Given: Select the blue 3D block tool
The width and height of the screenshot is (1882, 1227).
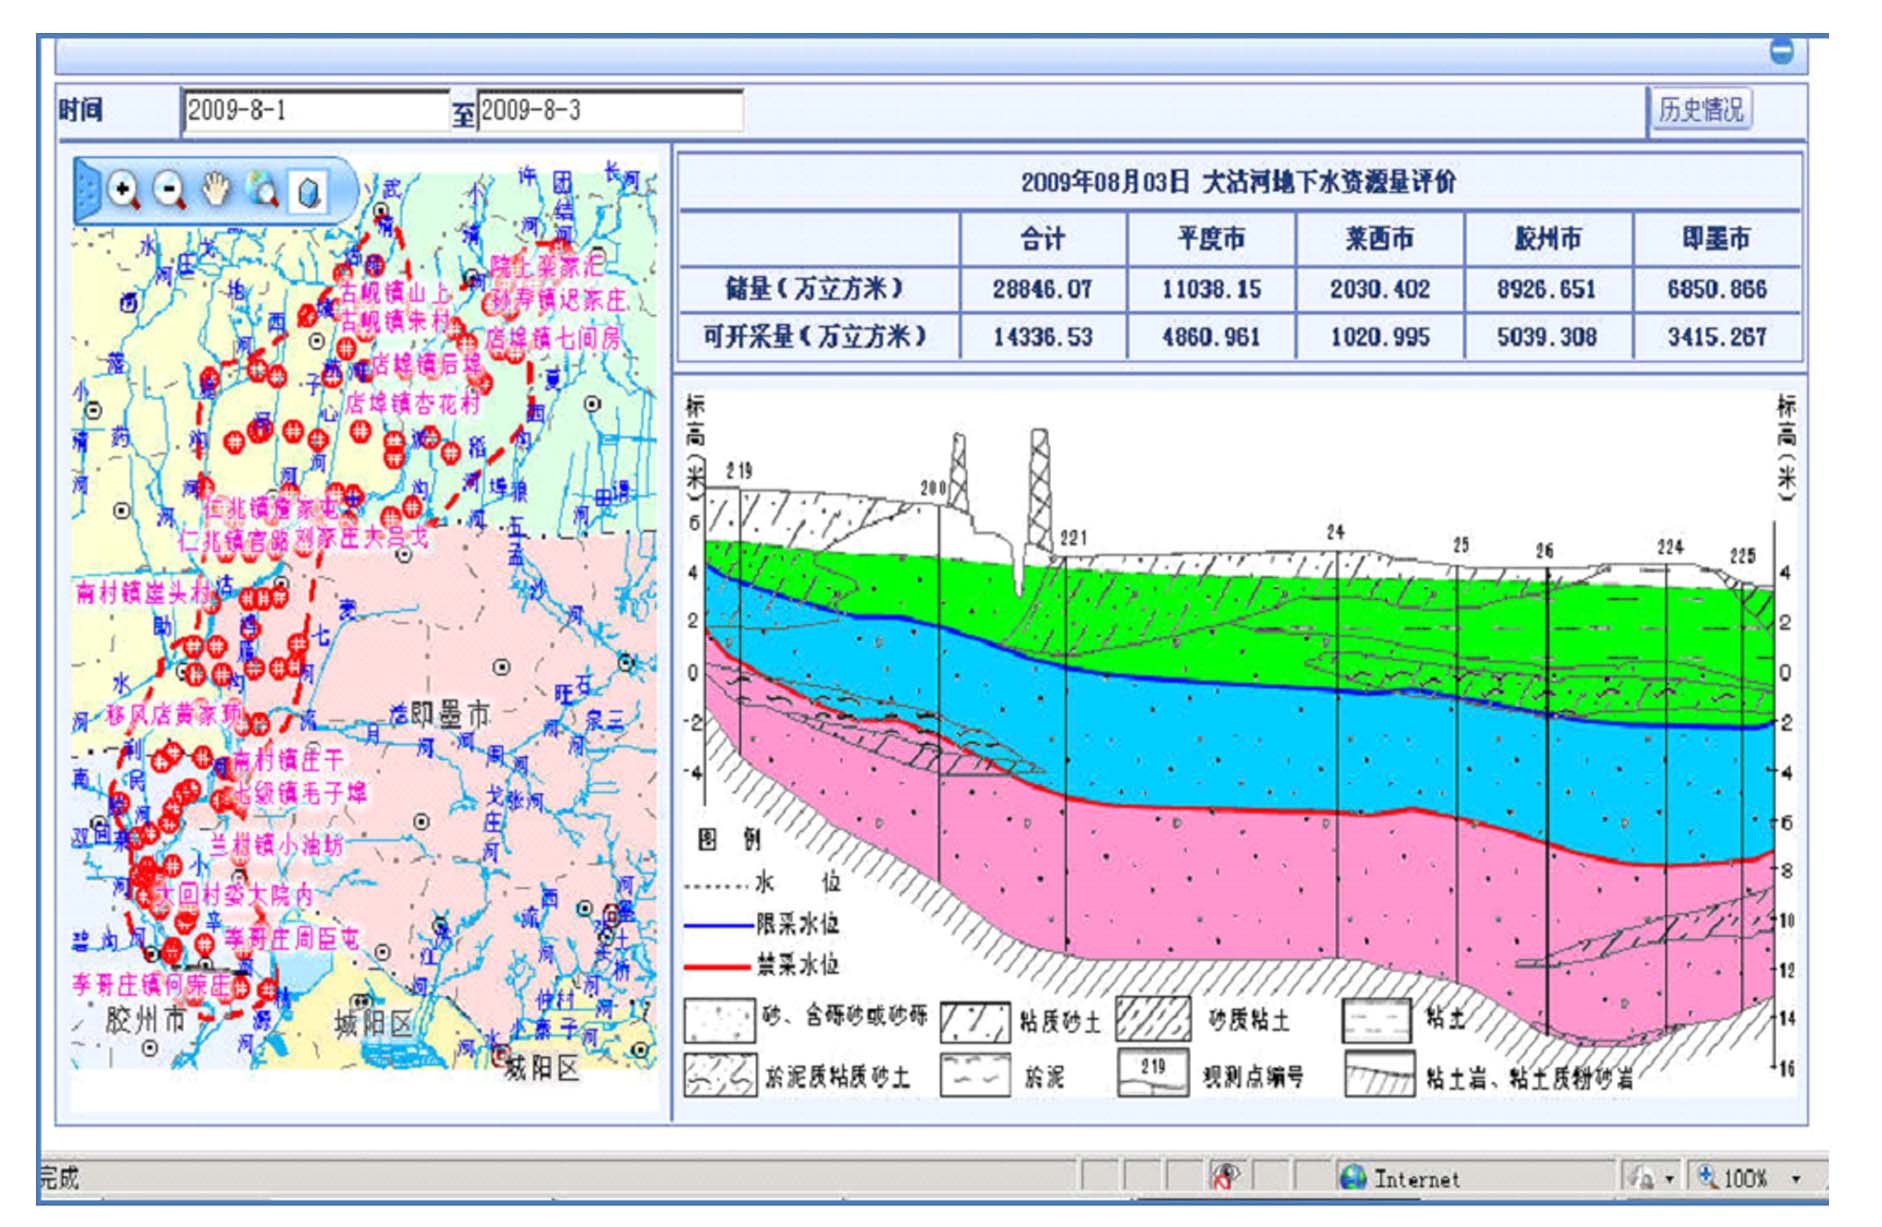Looking at the screenshot, I should point(308,190).
